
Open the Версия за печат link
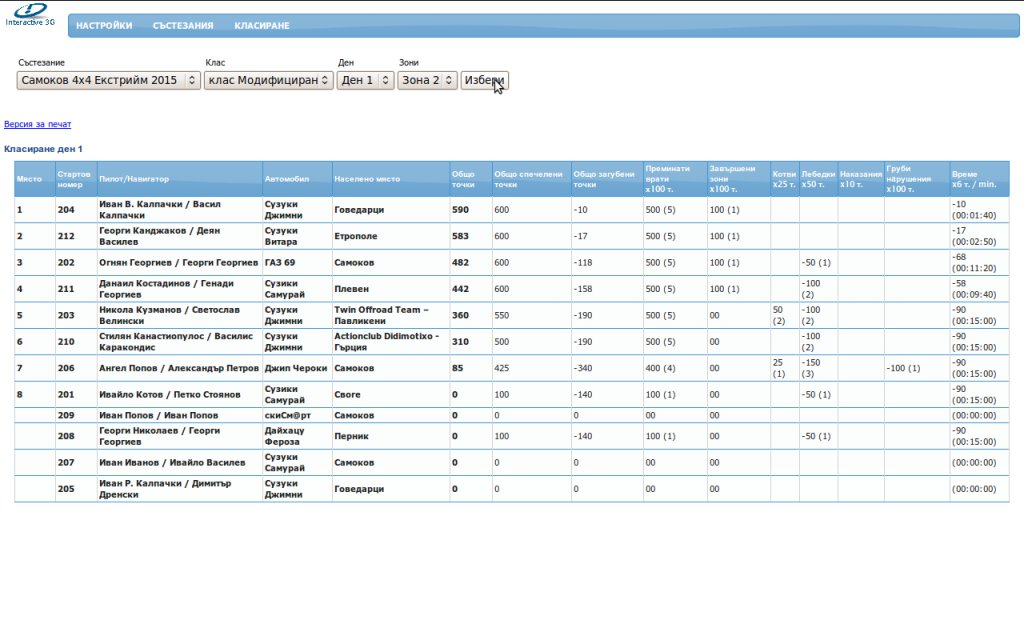pos(38,124)
